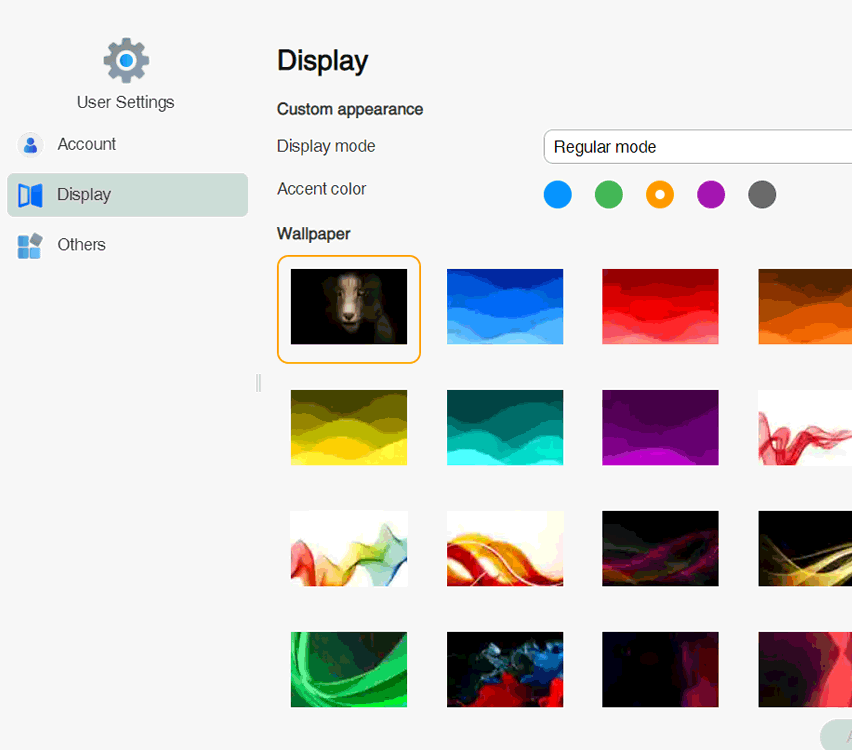The height and width of the screenshot is (750, 852).
Task: Select the orange accent color option
Action: click(x=660, y=195)
